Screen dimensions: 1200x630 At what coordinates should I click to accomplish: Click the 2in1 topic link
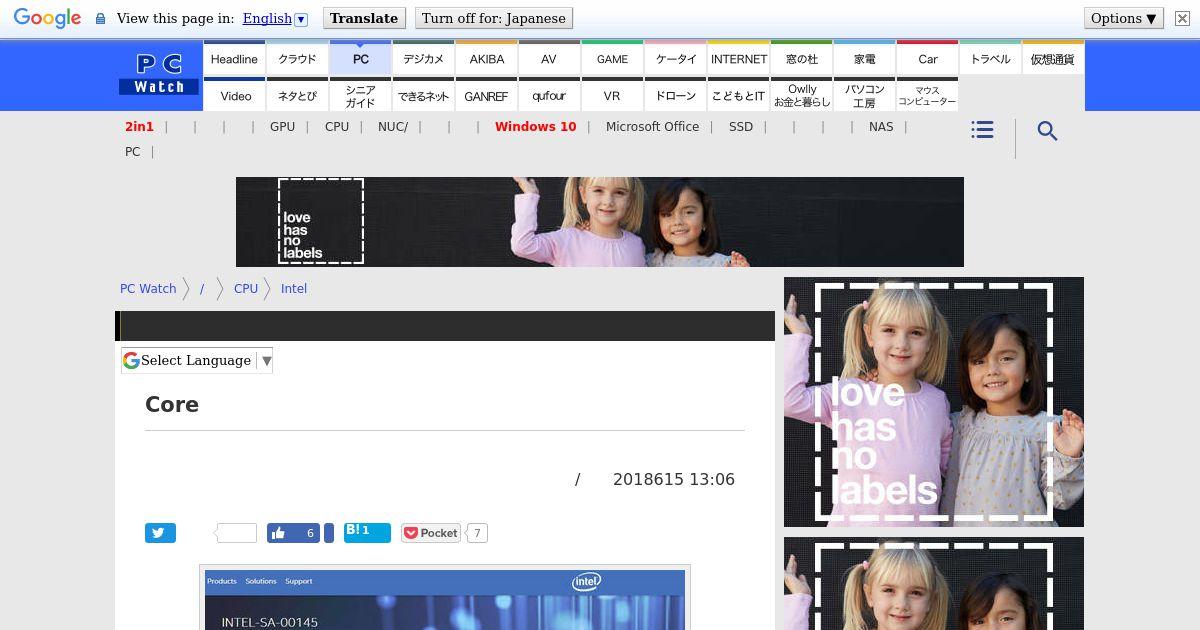139,126
